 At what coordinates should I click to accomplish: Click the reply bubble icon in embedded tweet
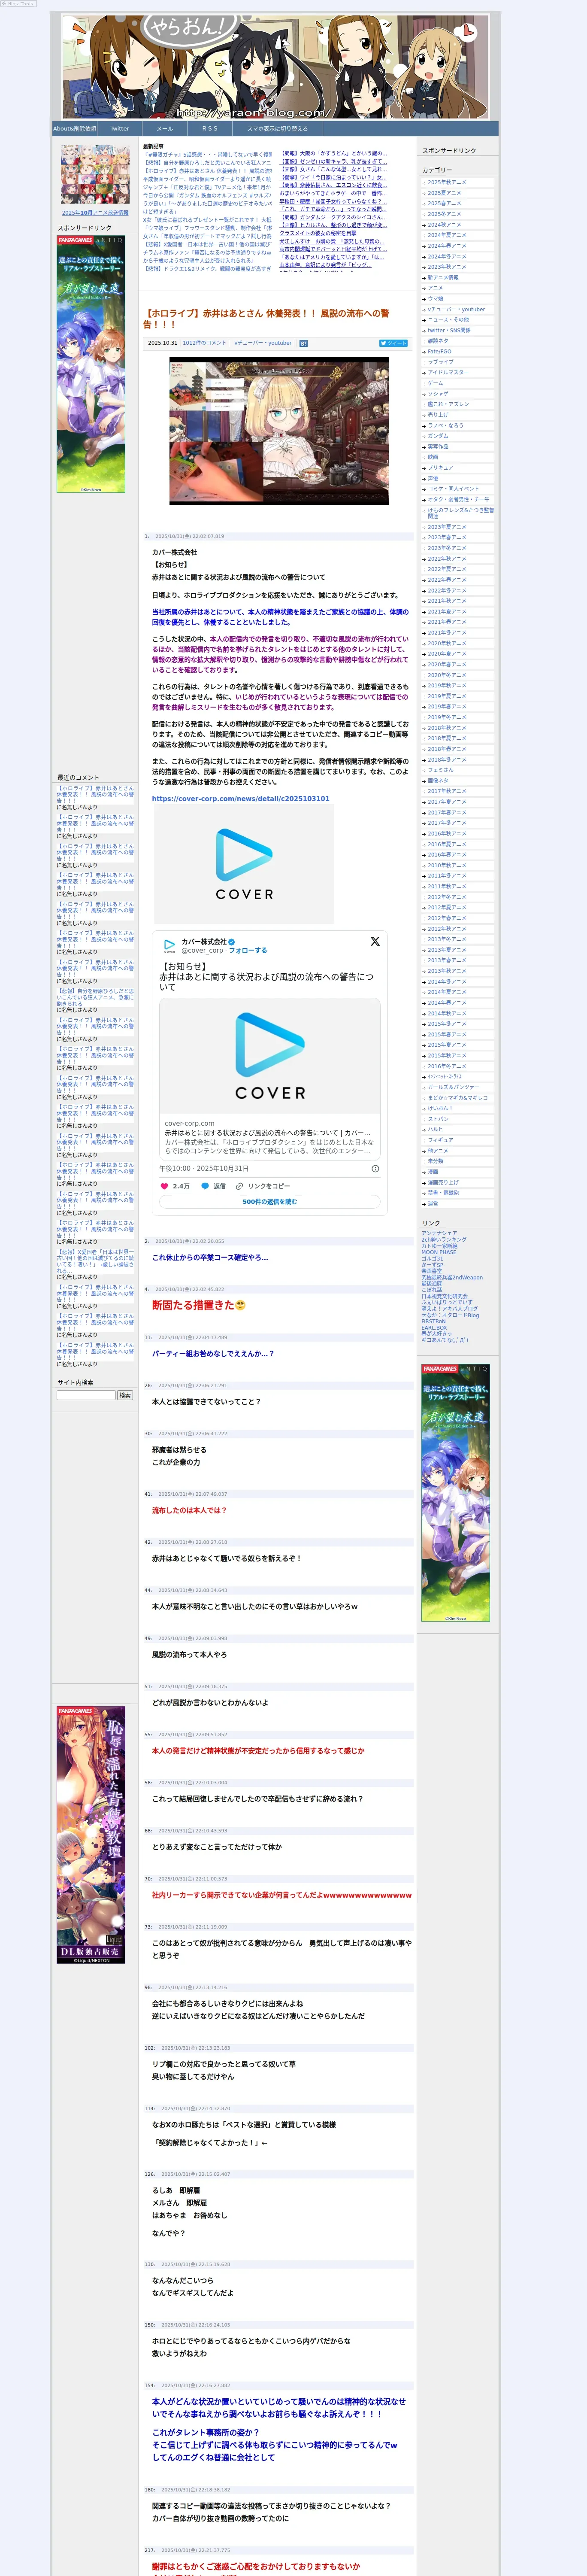[x=205, y=1186]
